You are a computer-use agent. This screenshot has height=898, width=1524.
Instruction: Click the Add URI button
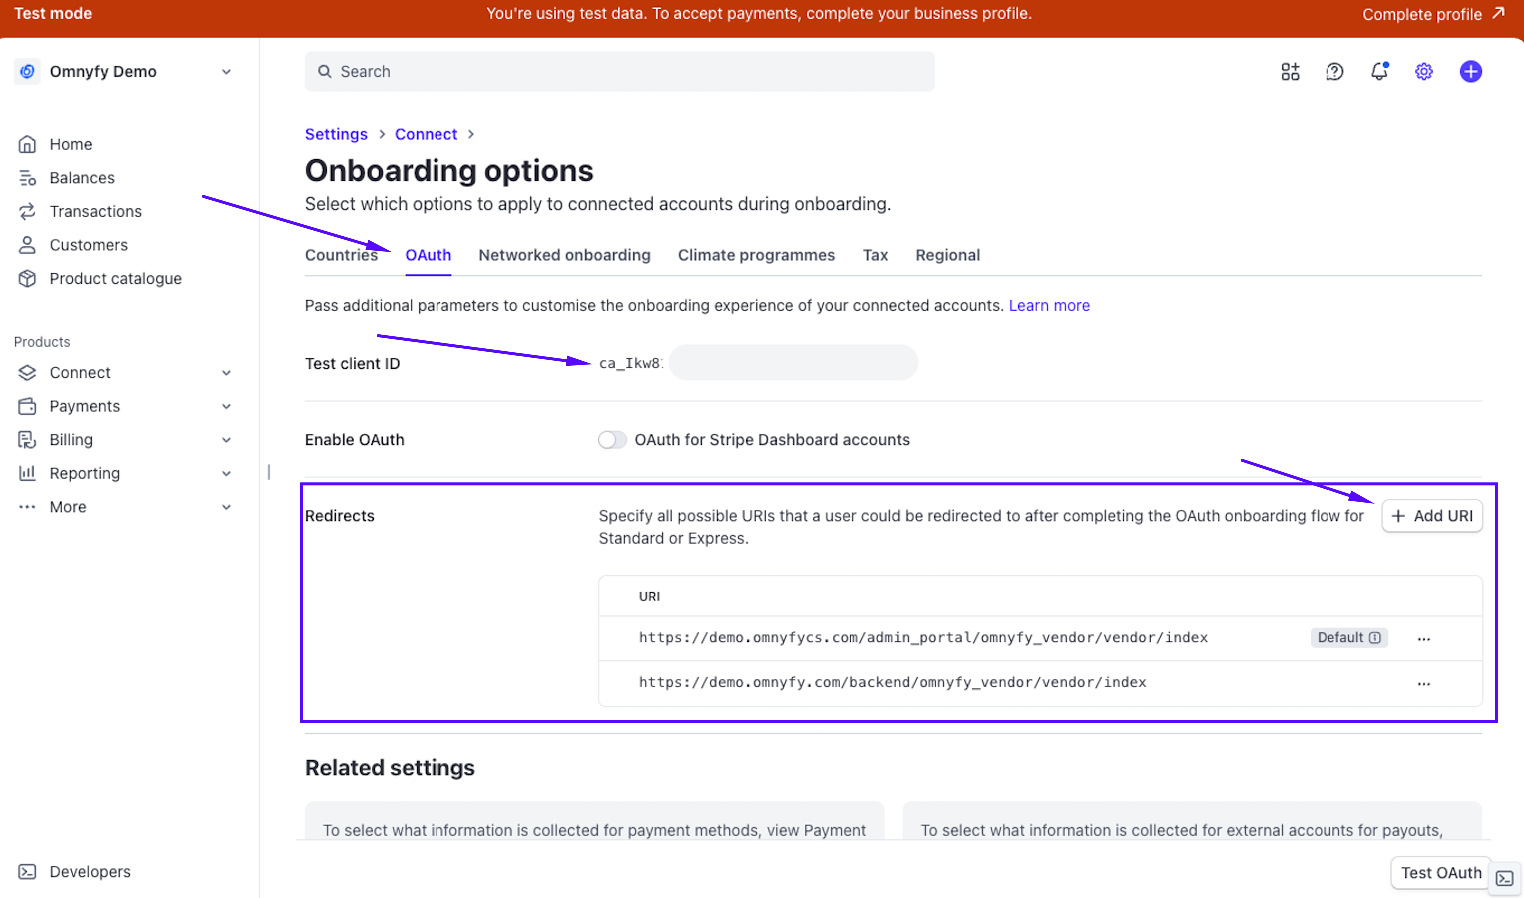(x=1432, y=516)
